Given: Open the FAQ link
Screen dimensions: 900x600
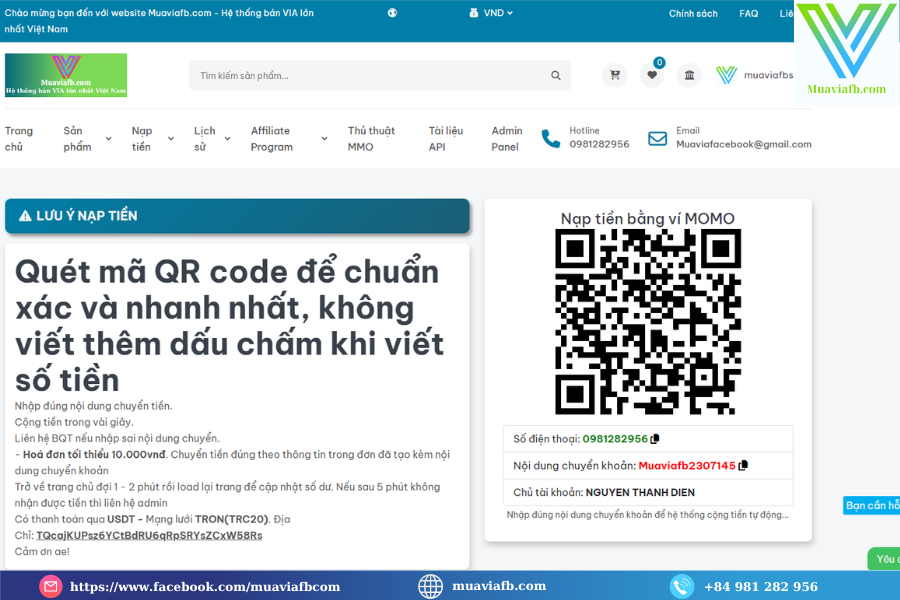Looking at the screenshot, I should (x=748, y=13).
